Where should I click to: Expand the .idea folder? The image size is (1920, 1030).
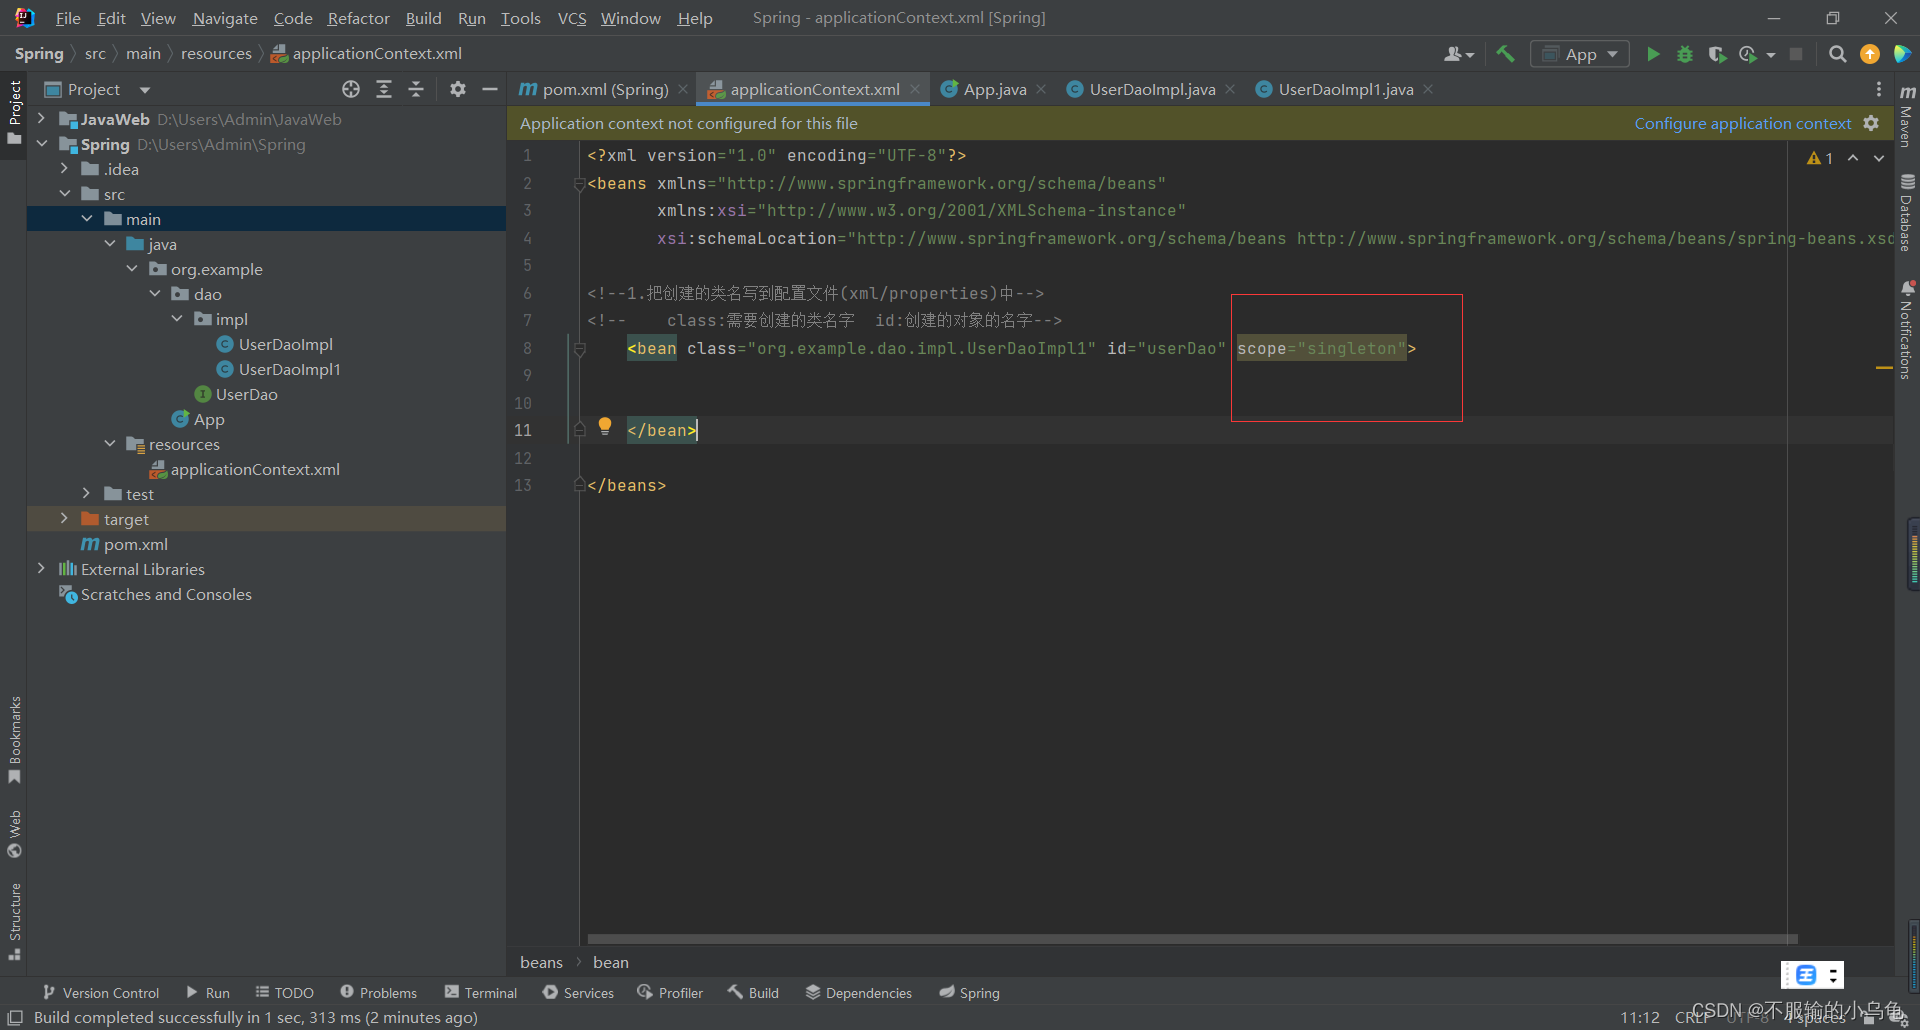tap(64, 169)
